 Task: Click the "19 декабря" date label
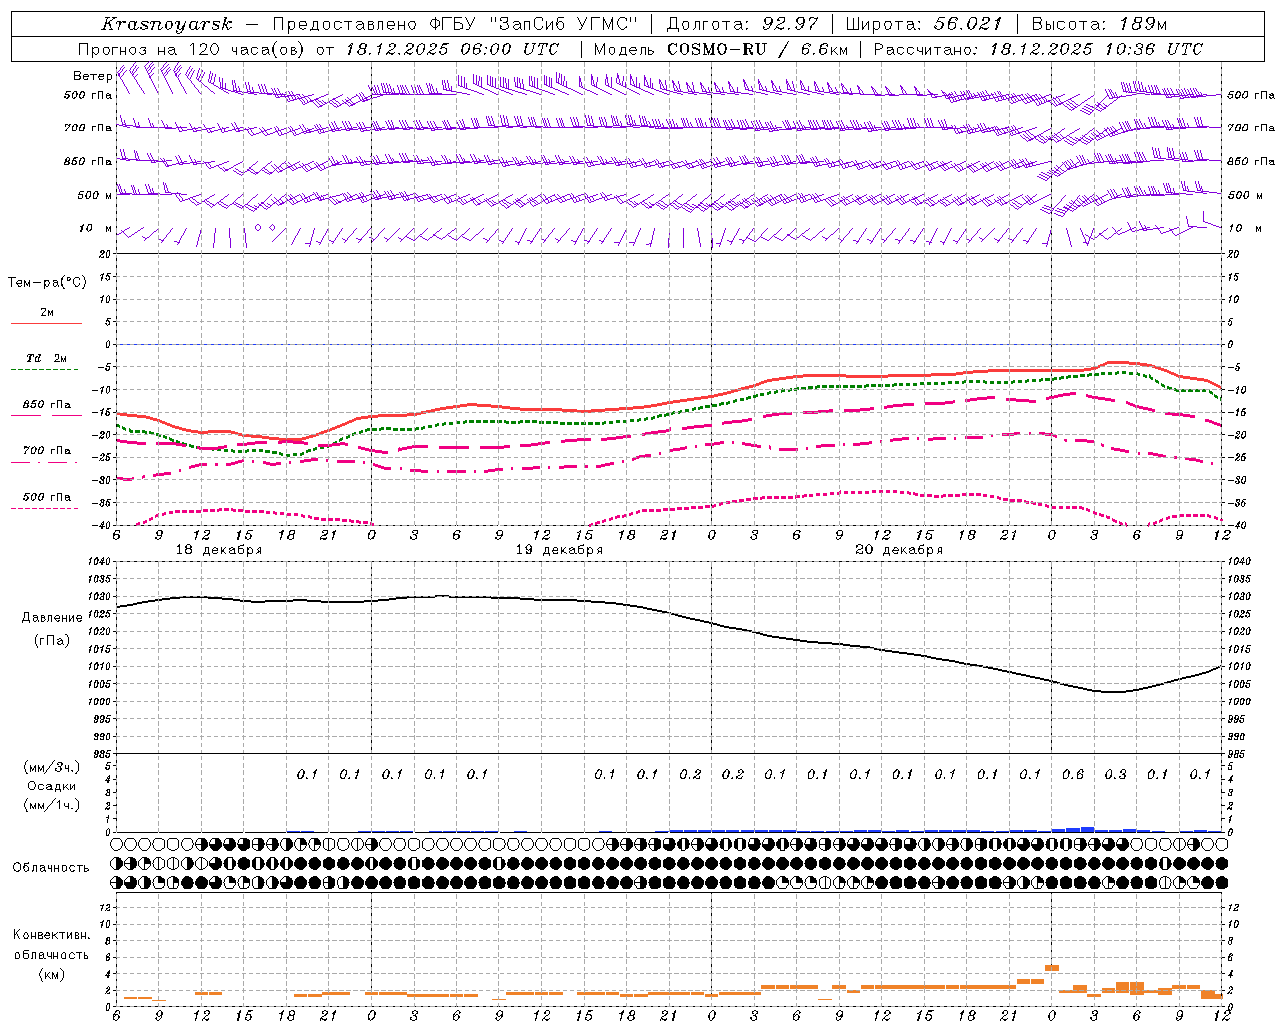pos(559,550)
